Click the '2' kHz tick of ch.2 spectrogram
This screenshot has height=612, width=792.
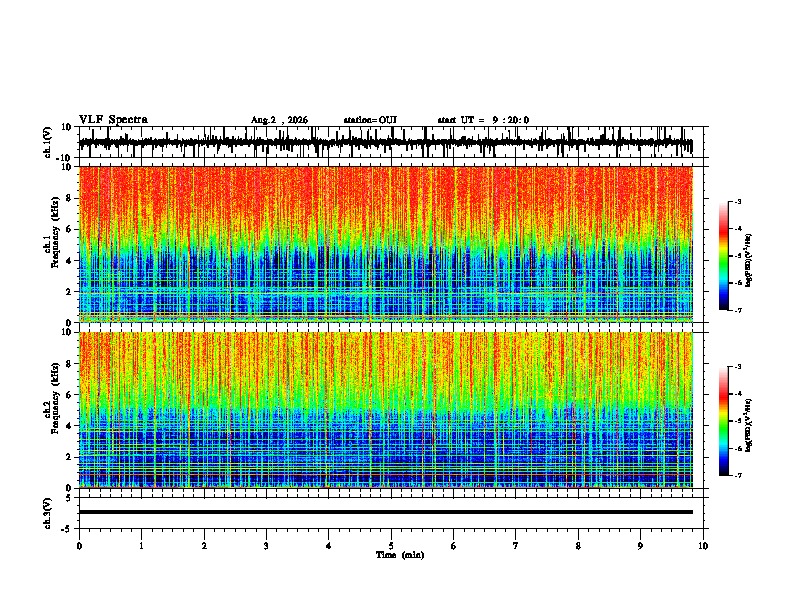coord(69,457)
